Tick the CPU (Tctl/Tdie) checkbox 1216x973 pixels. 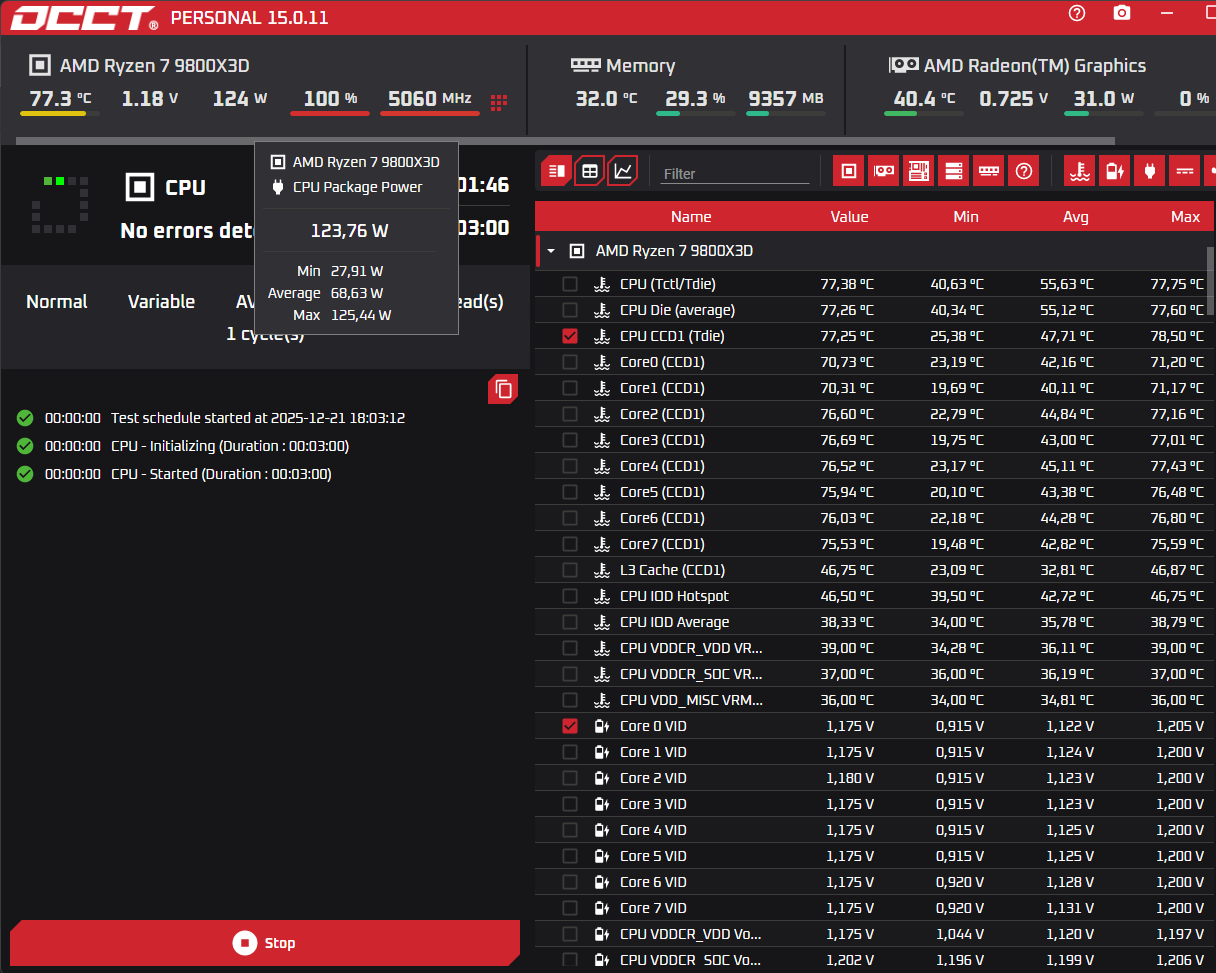570,284
